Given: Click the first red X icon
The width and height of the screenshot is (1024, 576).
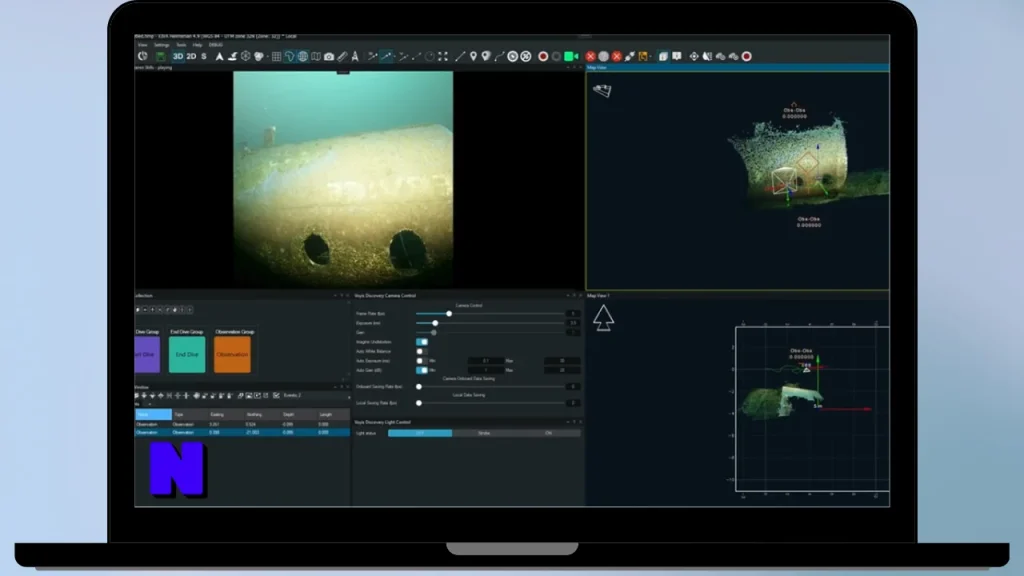Looking at the screenshot, I should (x=590, y=57).
